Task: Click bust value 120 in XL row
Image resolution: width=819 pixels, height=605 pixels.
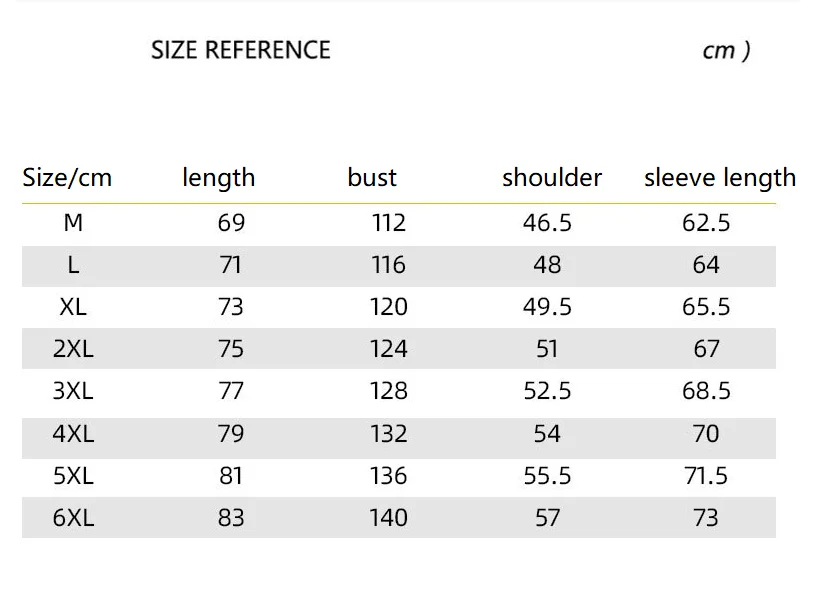Action: [x=388, y=306]
